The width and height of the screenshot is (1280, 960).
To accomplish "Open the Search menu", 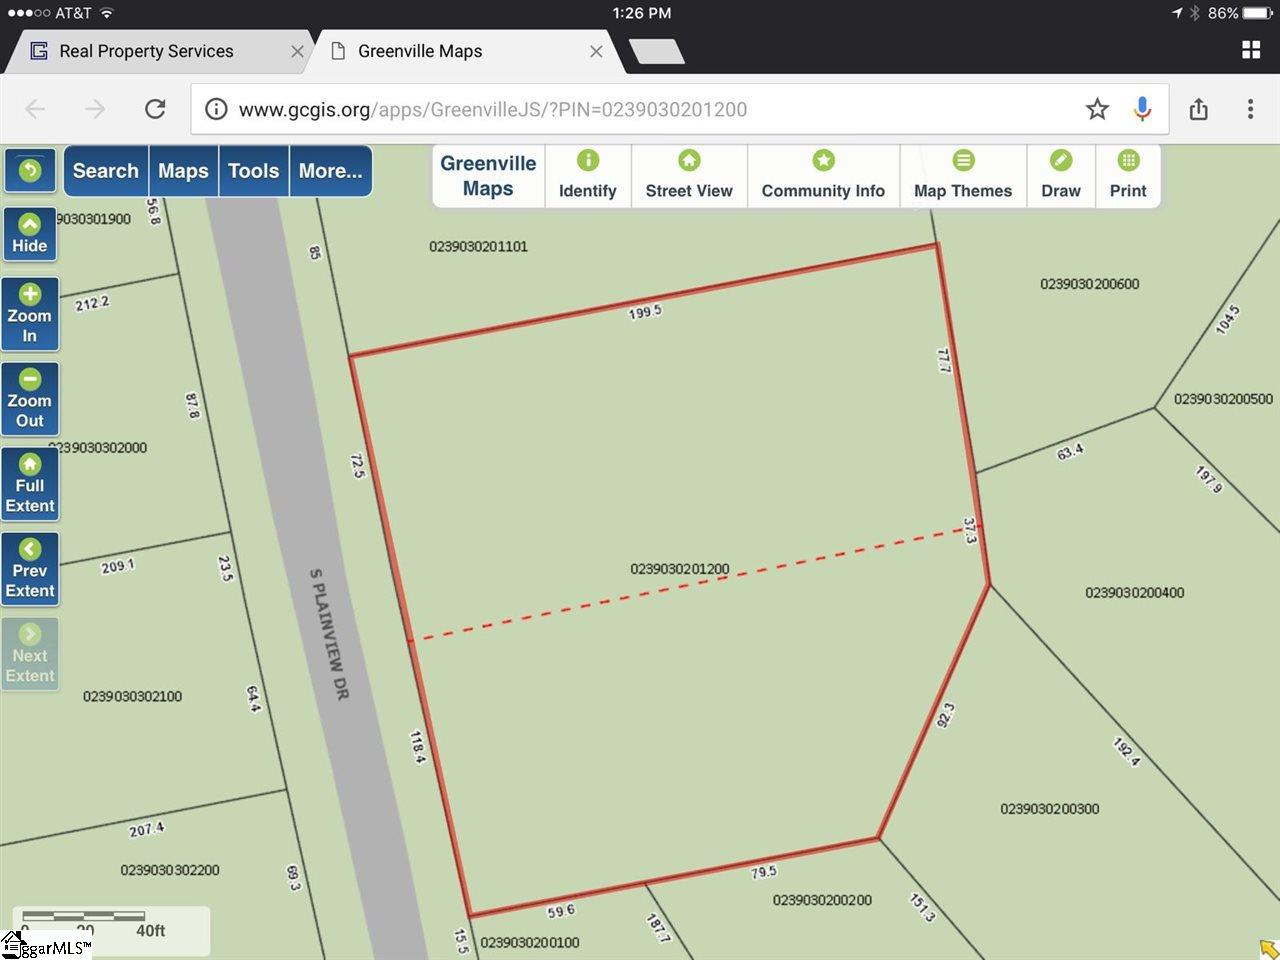I will 106,171.
